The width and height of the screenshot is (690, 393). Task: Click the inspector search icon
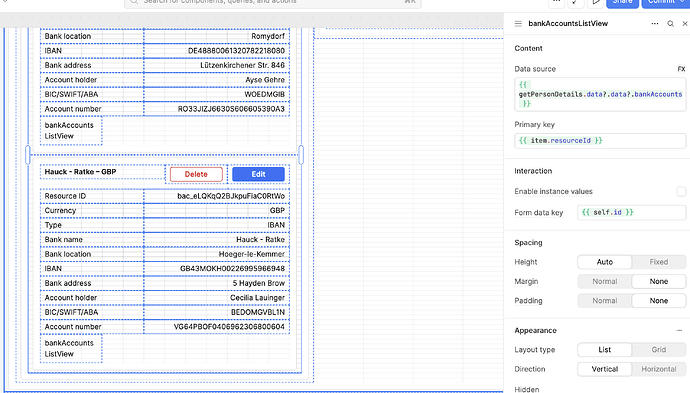coord(670,24)
